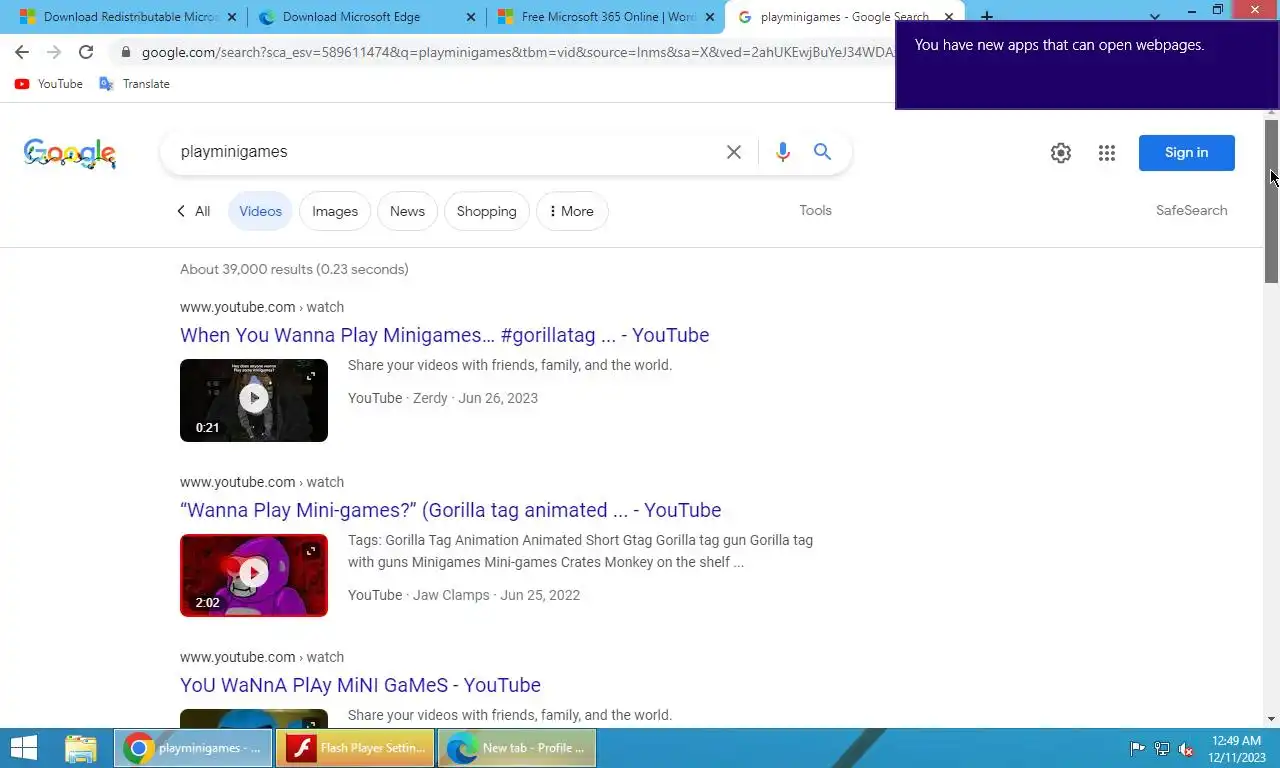This screenshot has height=768, width=1280.
Task: Click the blue search magnifier icon
Action: pos(822,152)
